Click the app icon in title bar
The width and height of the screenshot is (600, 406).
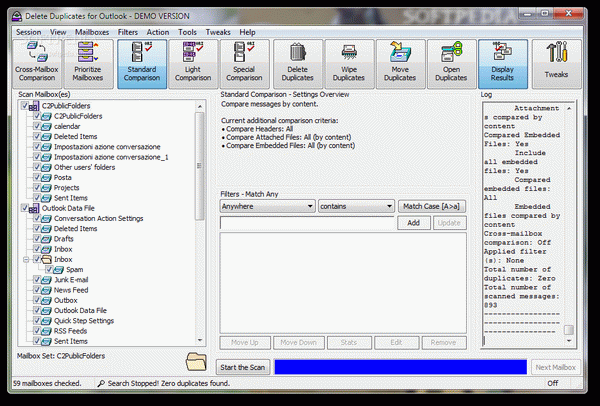(16, 16)
